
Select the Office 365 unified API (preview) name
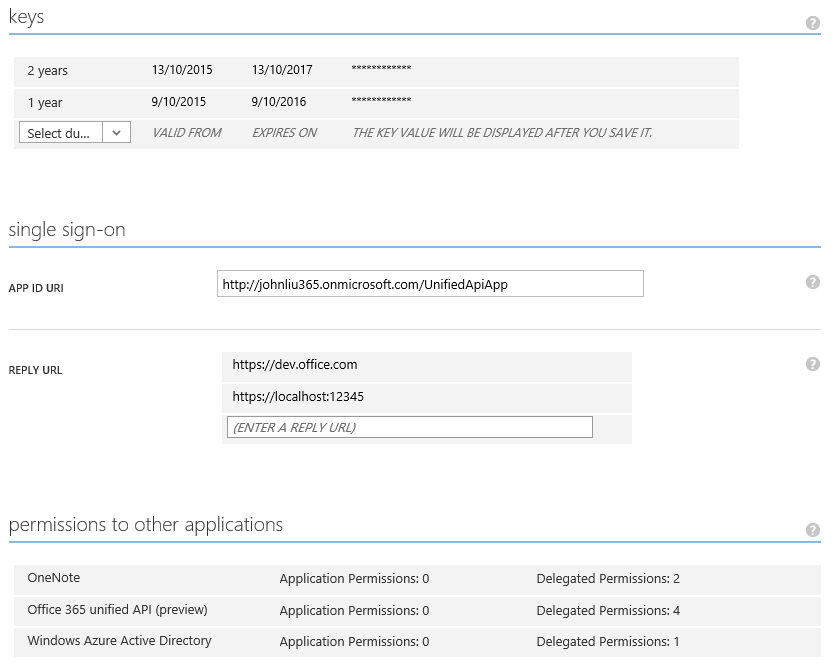click(x=118, y=609)
